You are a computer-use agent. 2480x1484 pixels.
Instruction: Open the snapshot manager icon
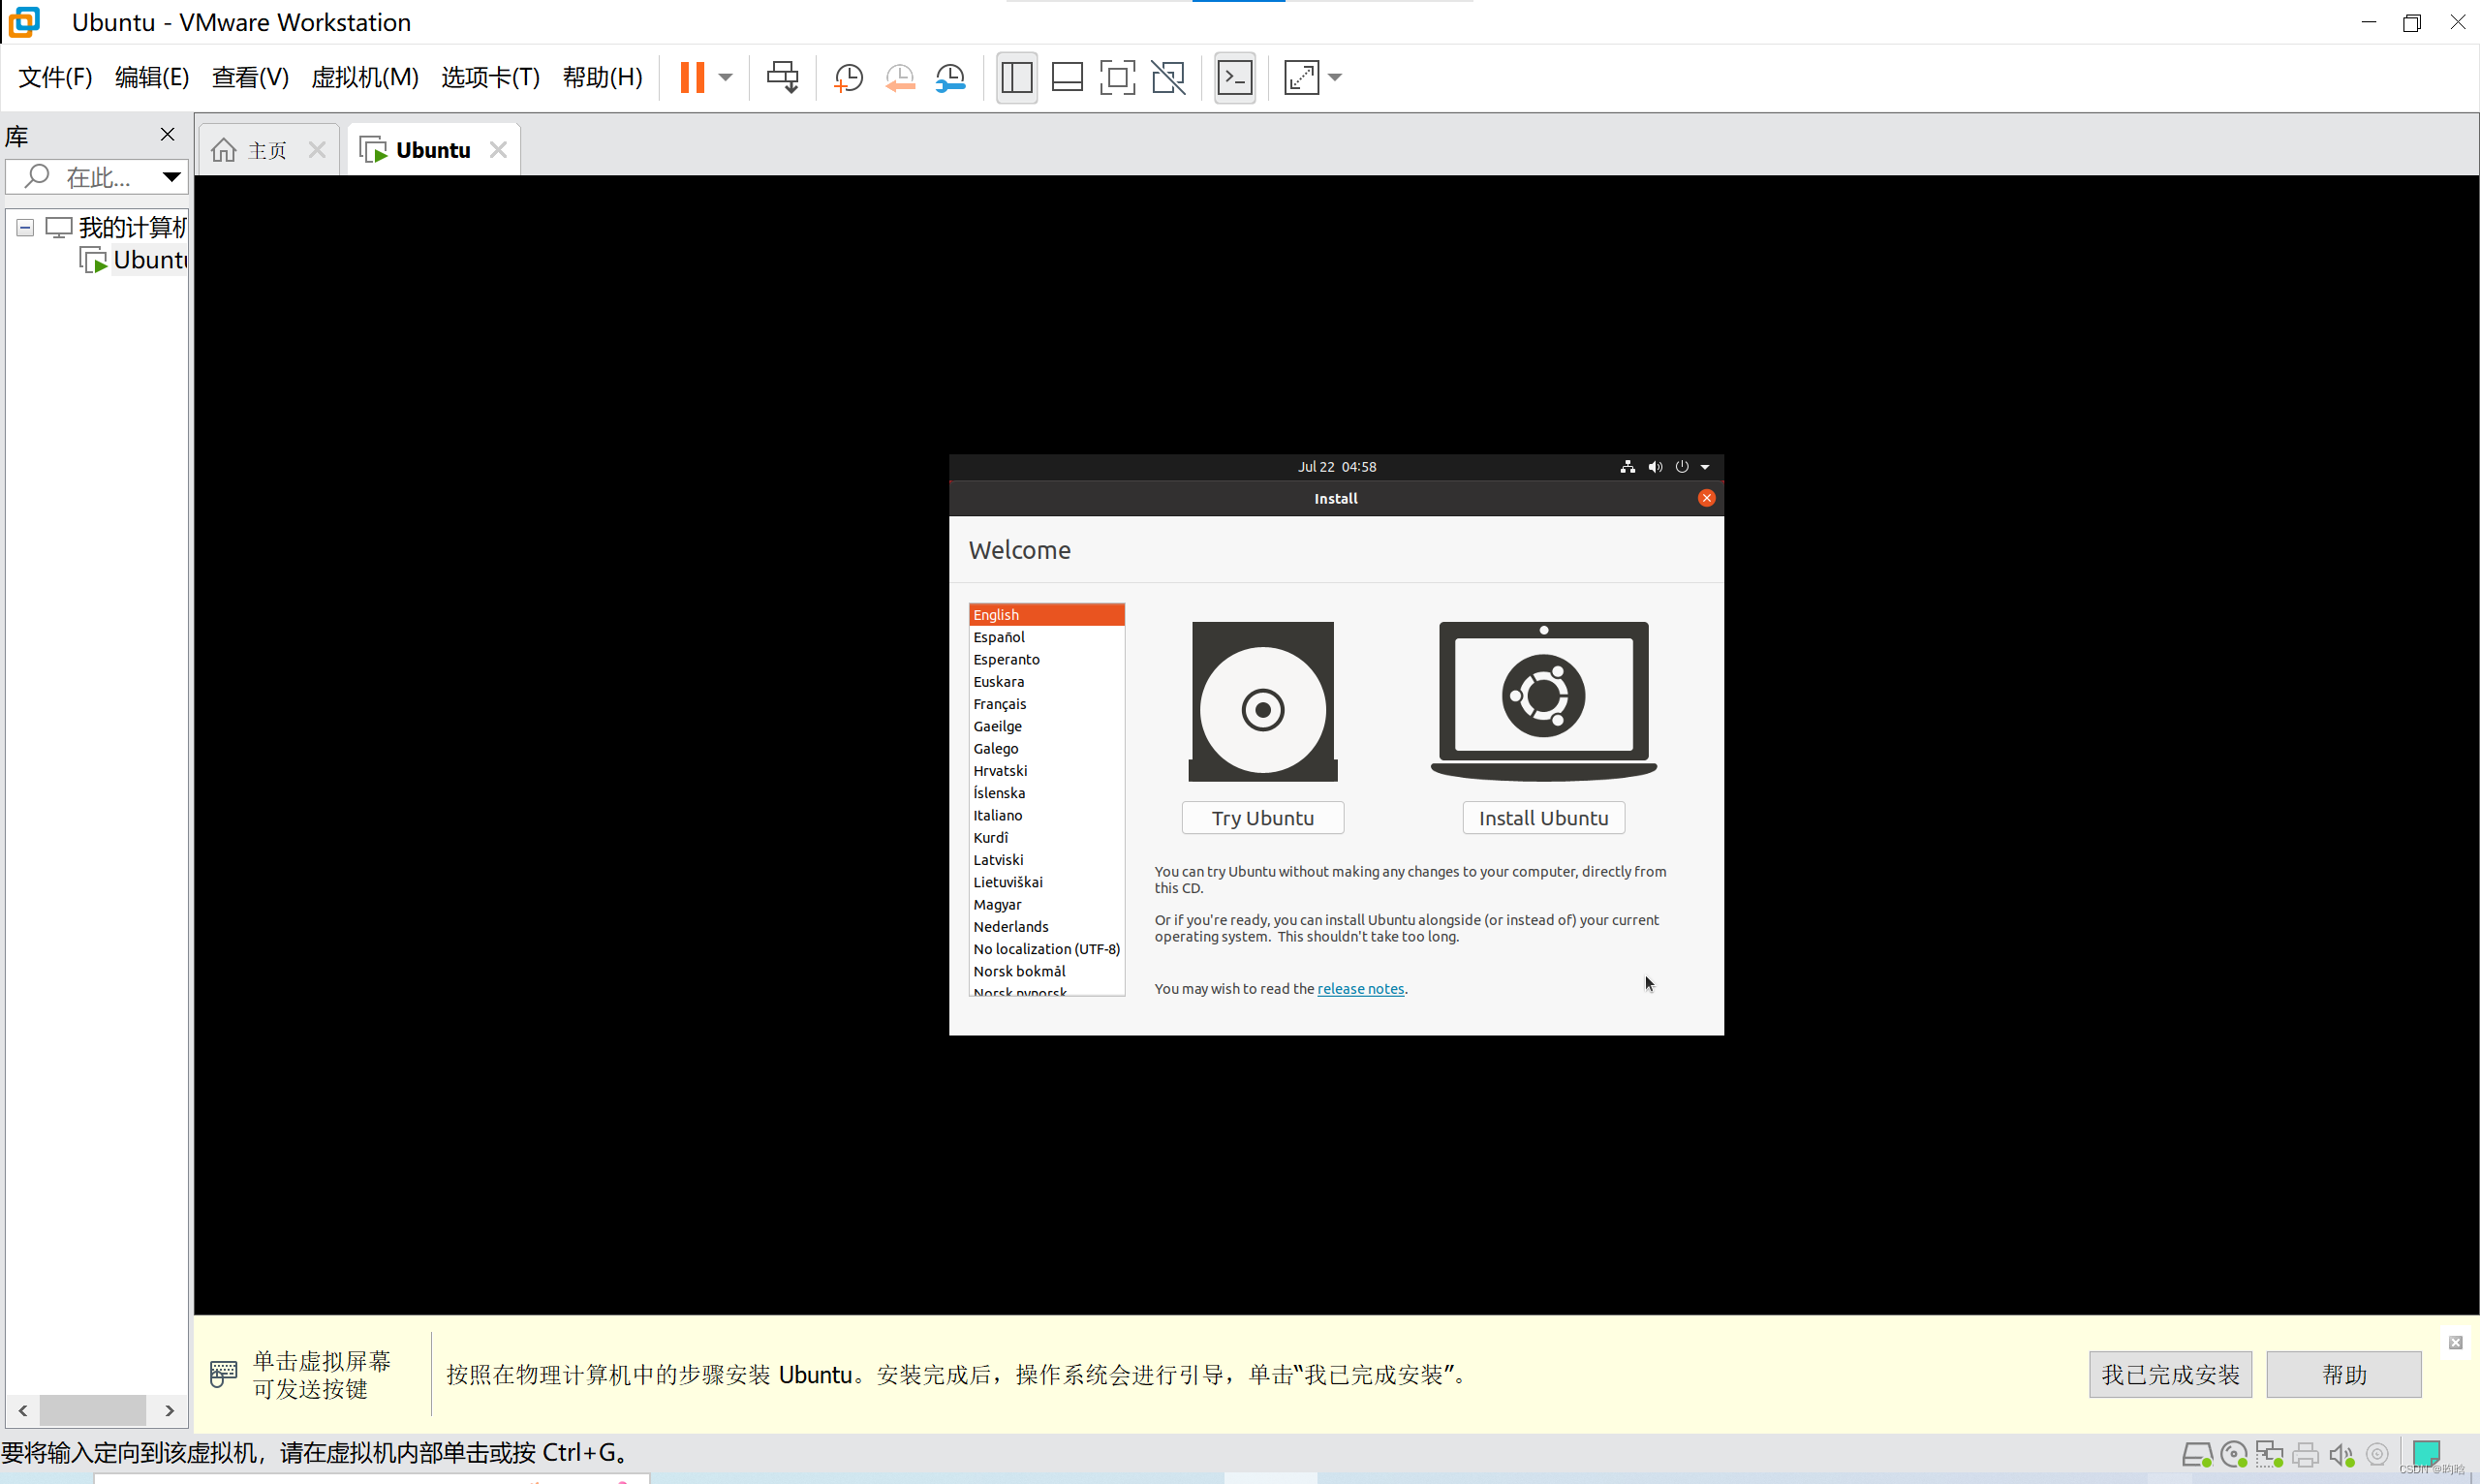point(951,77)
